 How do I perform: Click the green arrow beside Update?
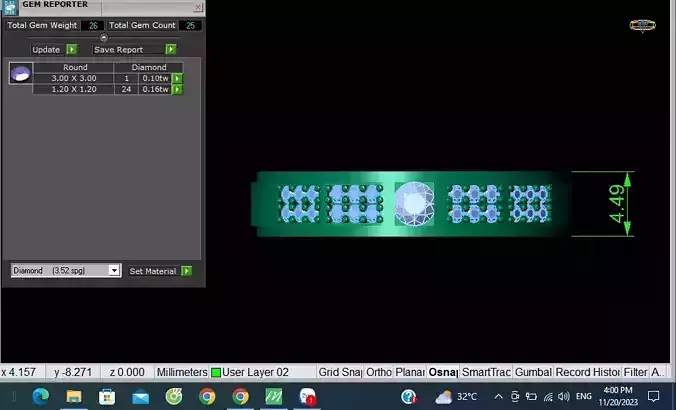(72, 50)
